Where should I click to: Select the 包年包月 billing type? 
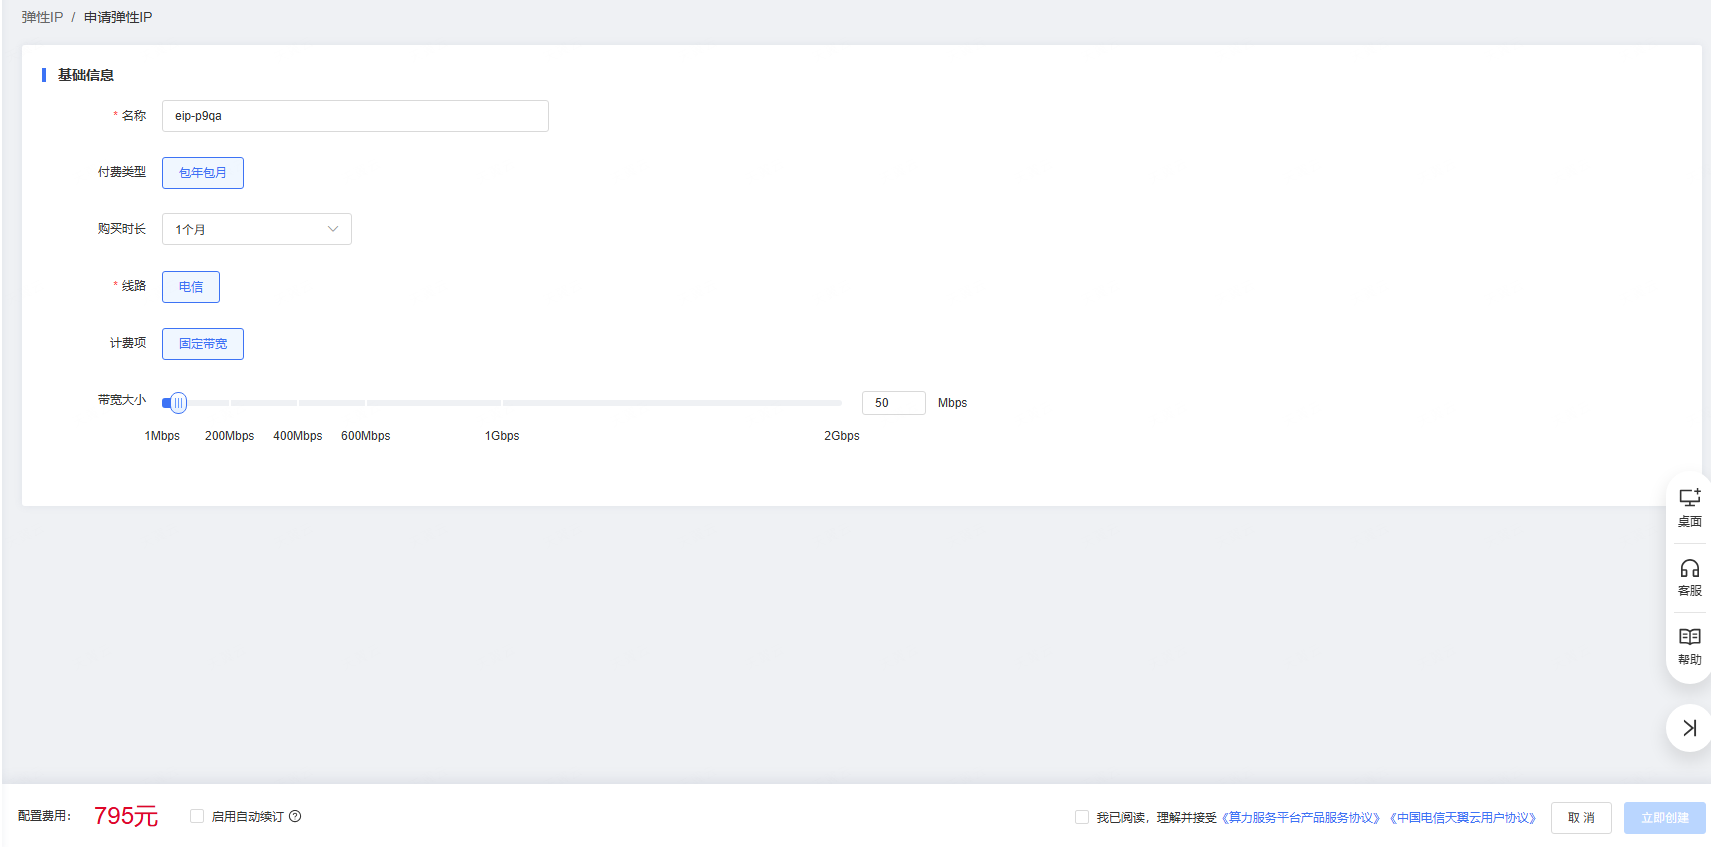[203, 173]
